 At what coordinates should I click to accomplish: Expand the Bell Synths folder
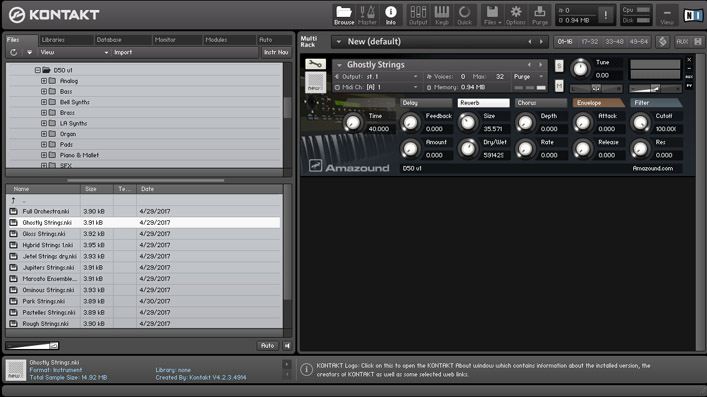[x=44, y=102]
